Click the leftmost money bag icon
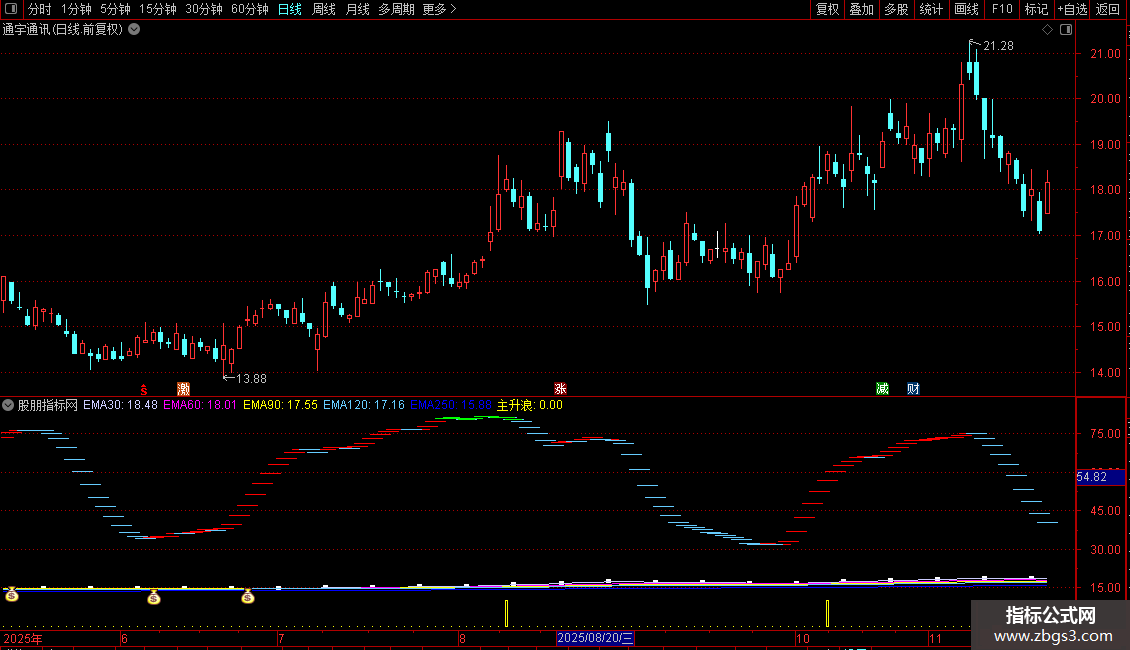Viewport: 1130px width, 650px height. point(12,595)
